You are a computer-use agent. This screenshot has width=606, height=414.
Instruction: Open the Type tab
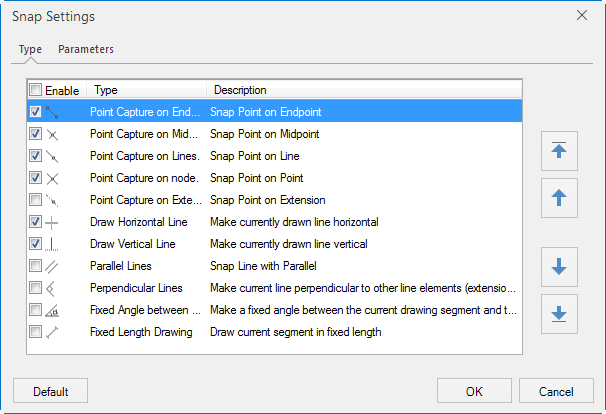point(29,49)
